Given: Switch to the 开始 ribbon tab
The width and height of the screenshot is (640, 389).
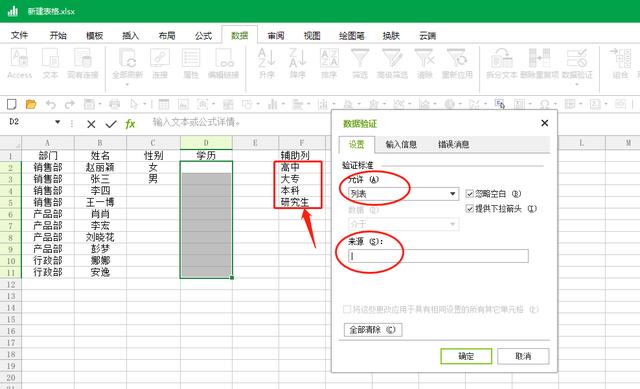Looking at the screenshot, I should tap(58, 36).
